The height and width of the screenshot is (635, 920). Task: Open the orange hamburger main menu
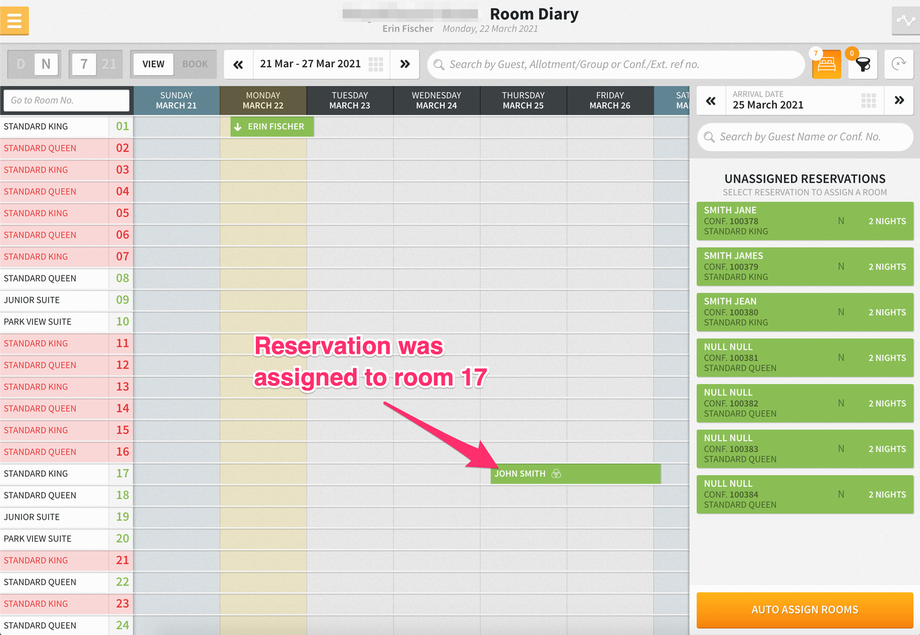pyautogui.click(x=14, y=21)
